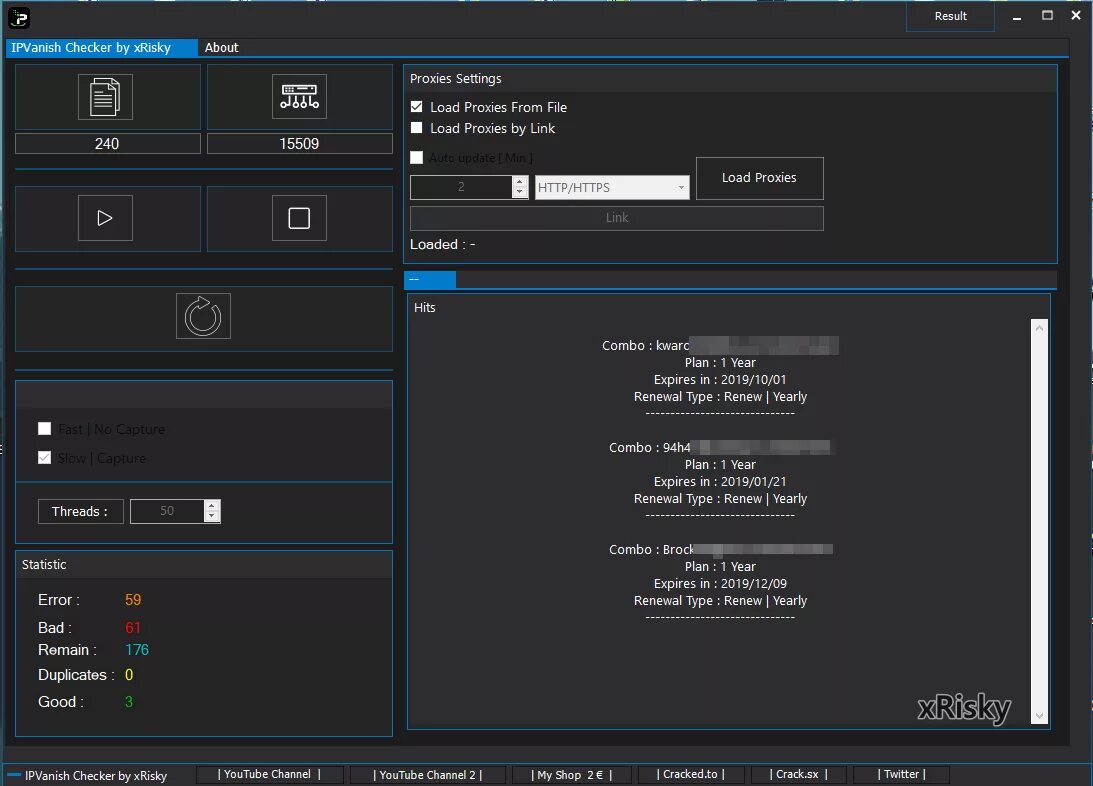The height and width of the screenshot is (786, 1093).
Task: Click the app logo icon in title bar
Action: 19,17
